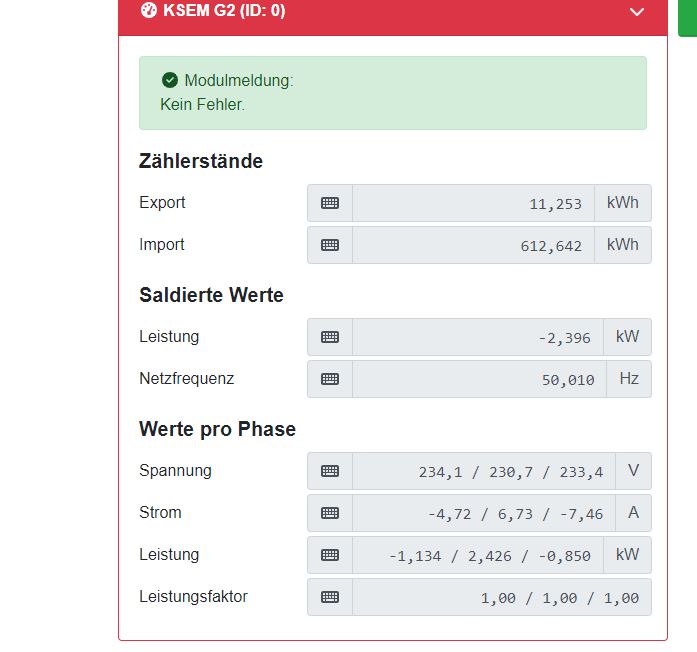The height and width of the screenshot is (652, 697).
Task: Click keyboard icon in the Spannung row
Action: tap(330, 471)
